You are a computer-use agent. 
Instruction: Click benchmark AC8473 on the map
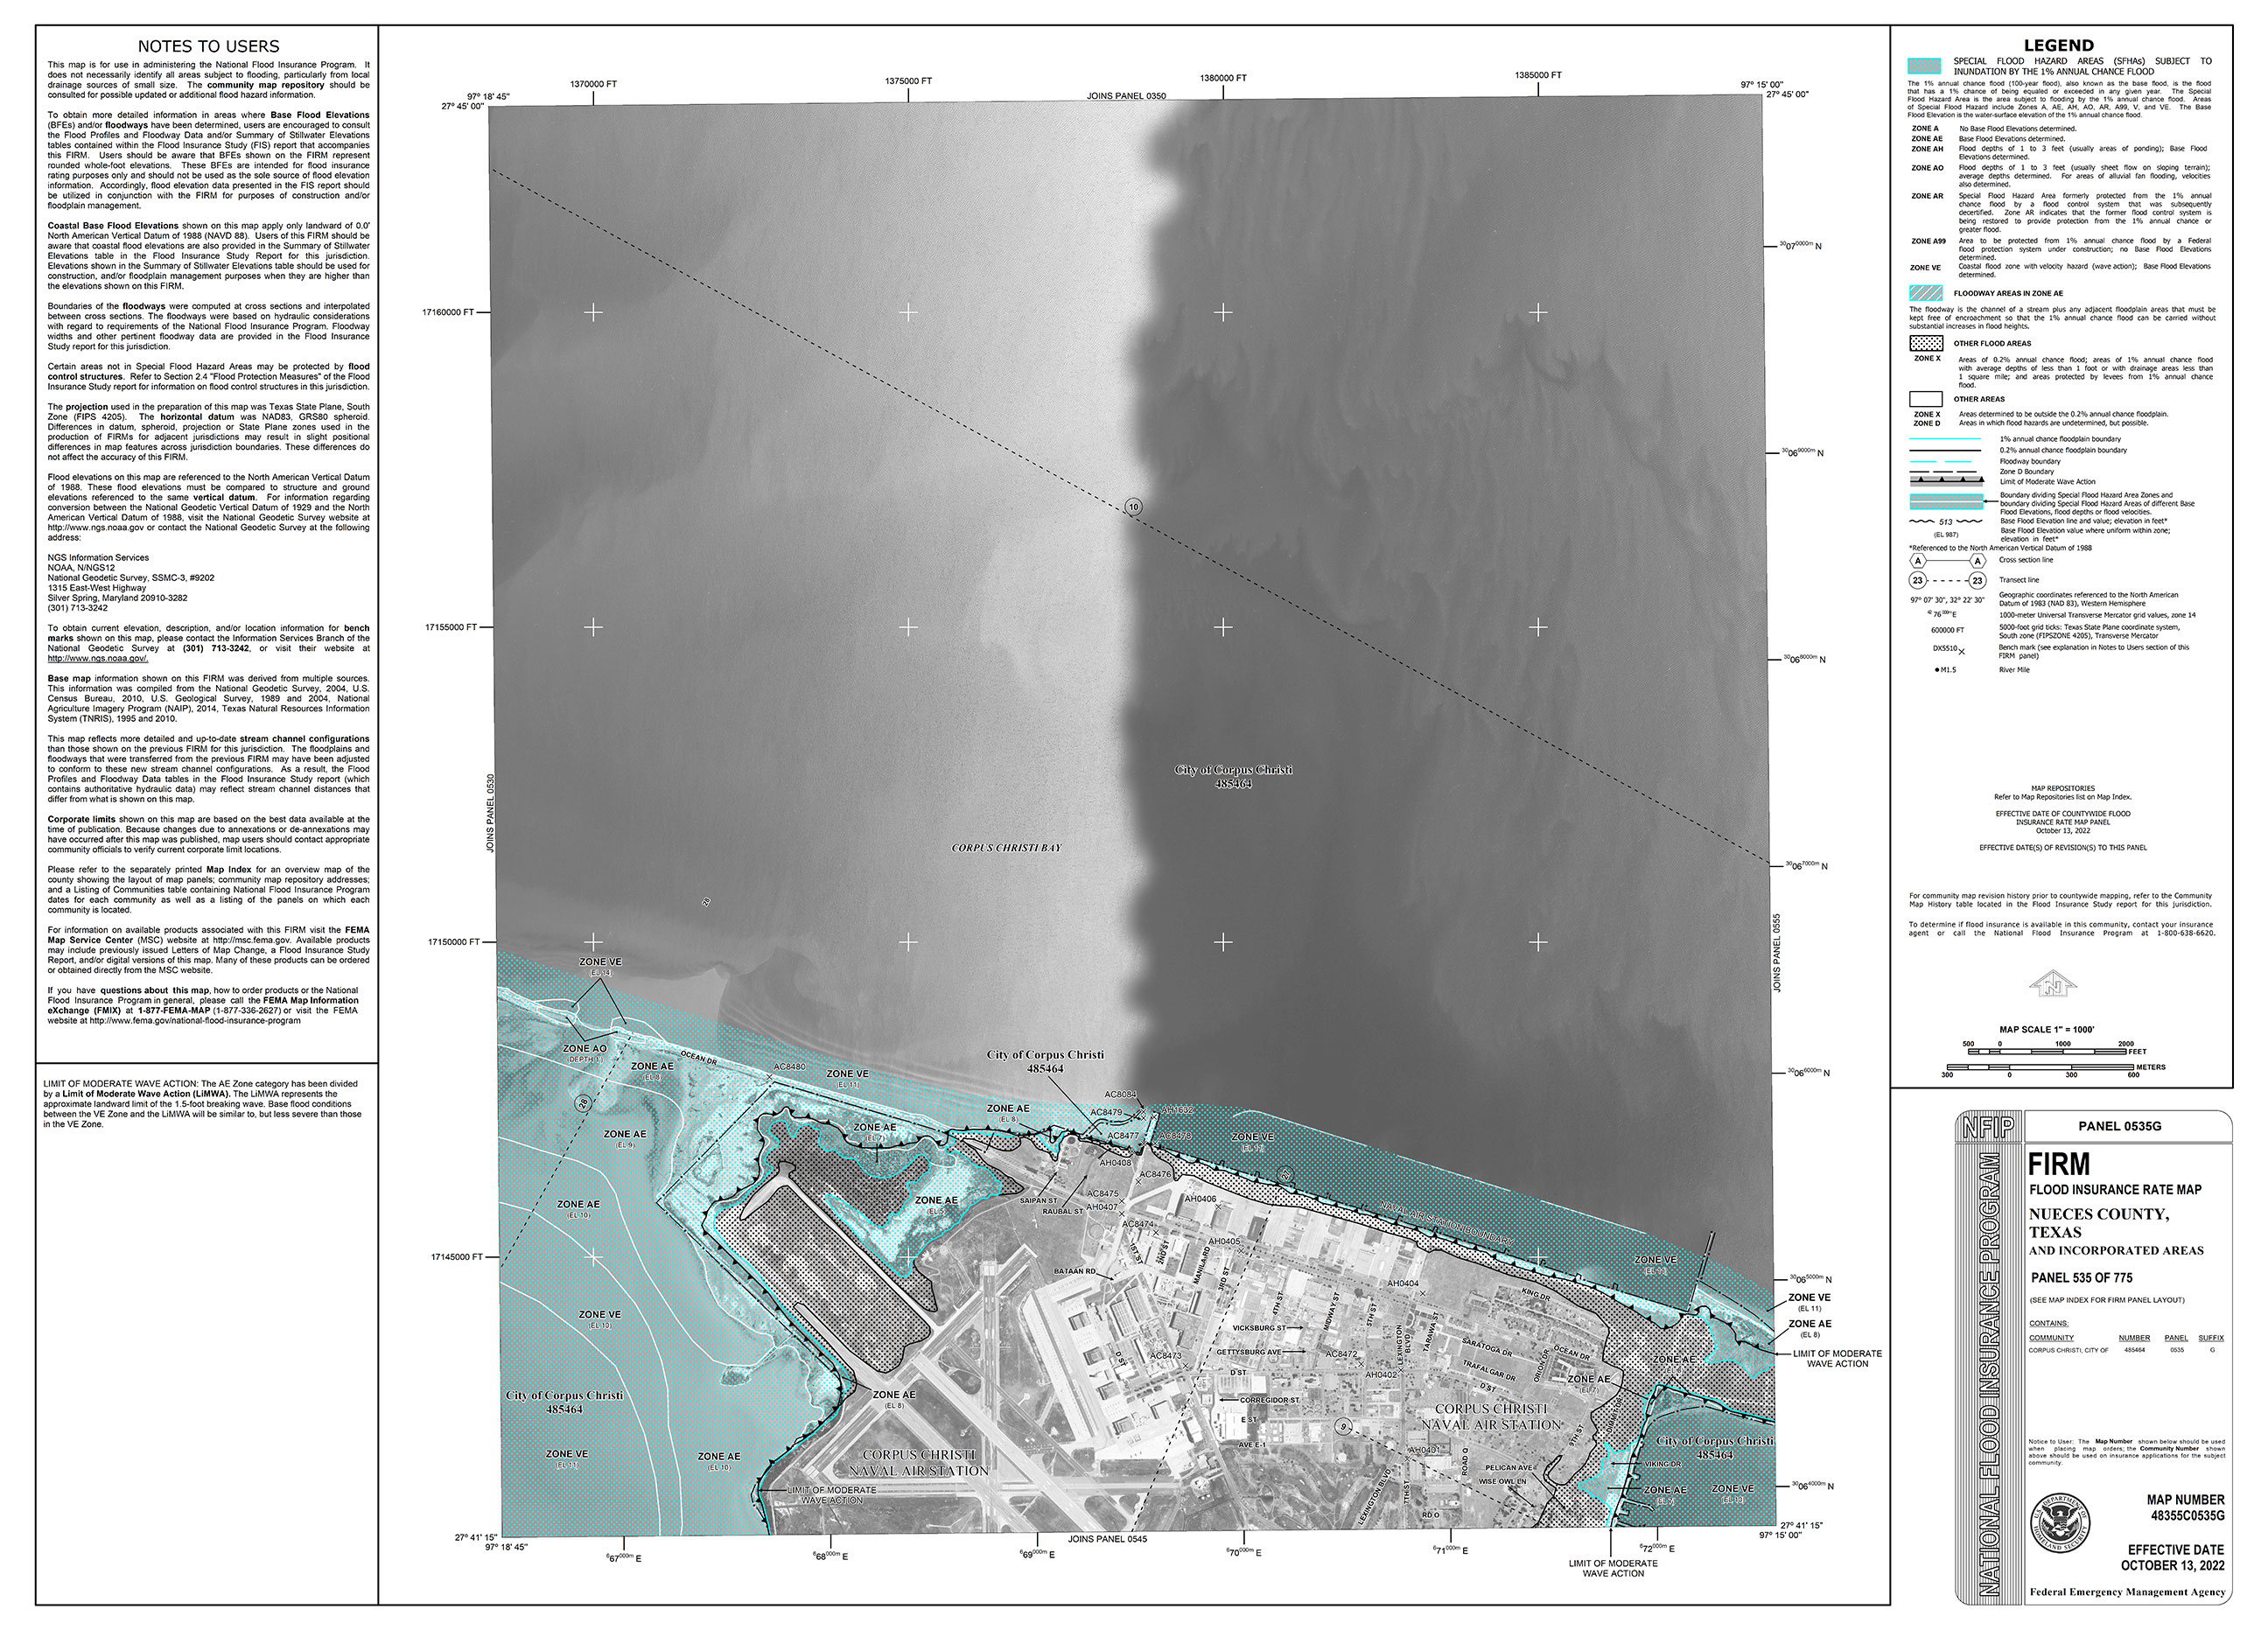coord(1165,1356)
